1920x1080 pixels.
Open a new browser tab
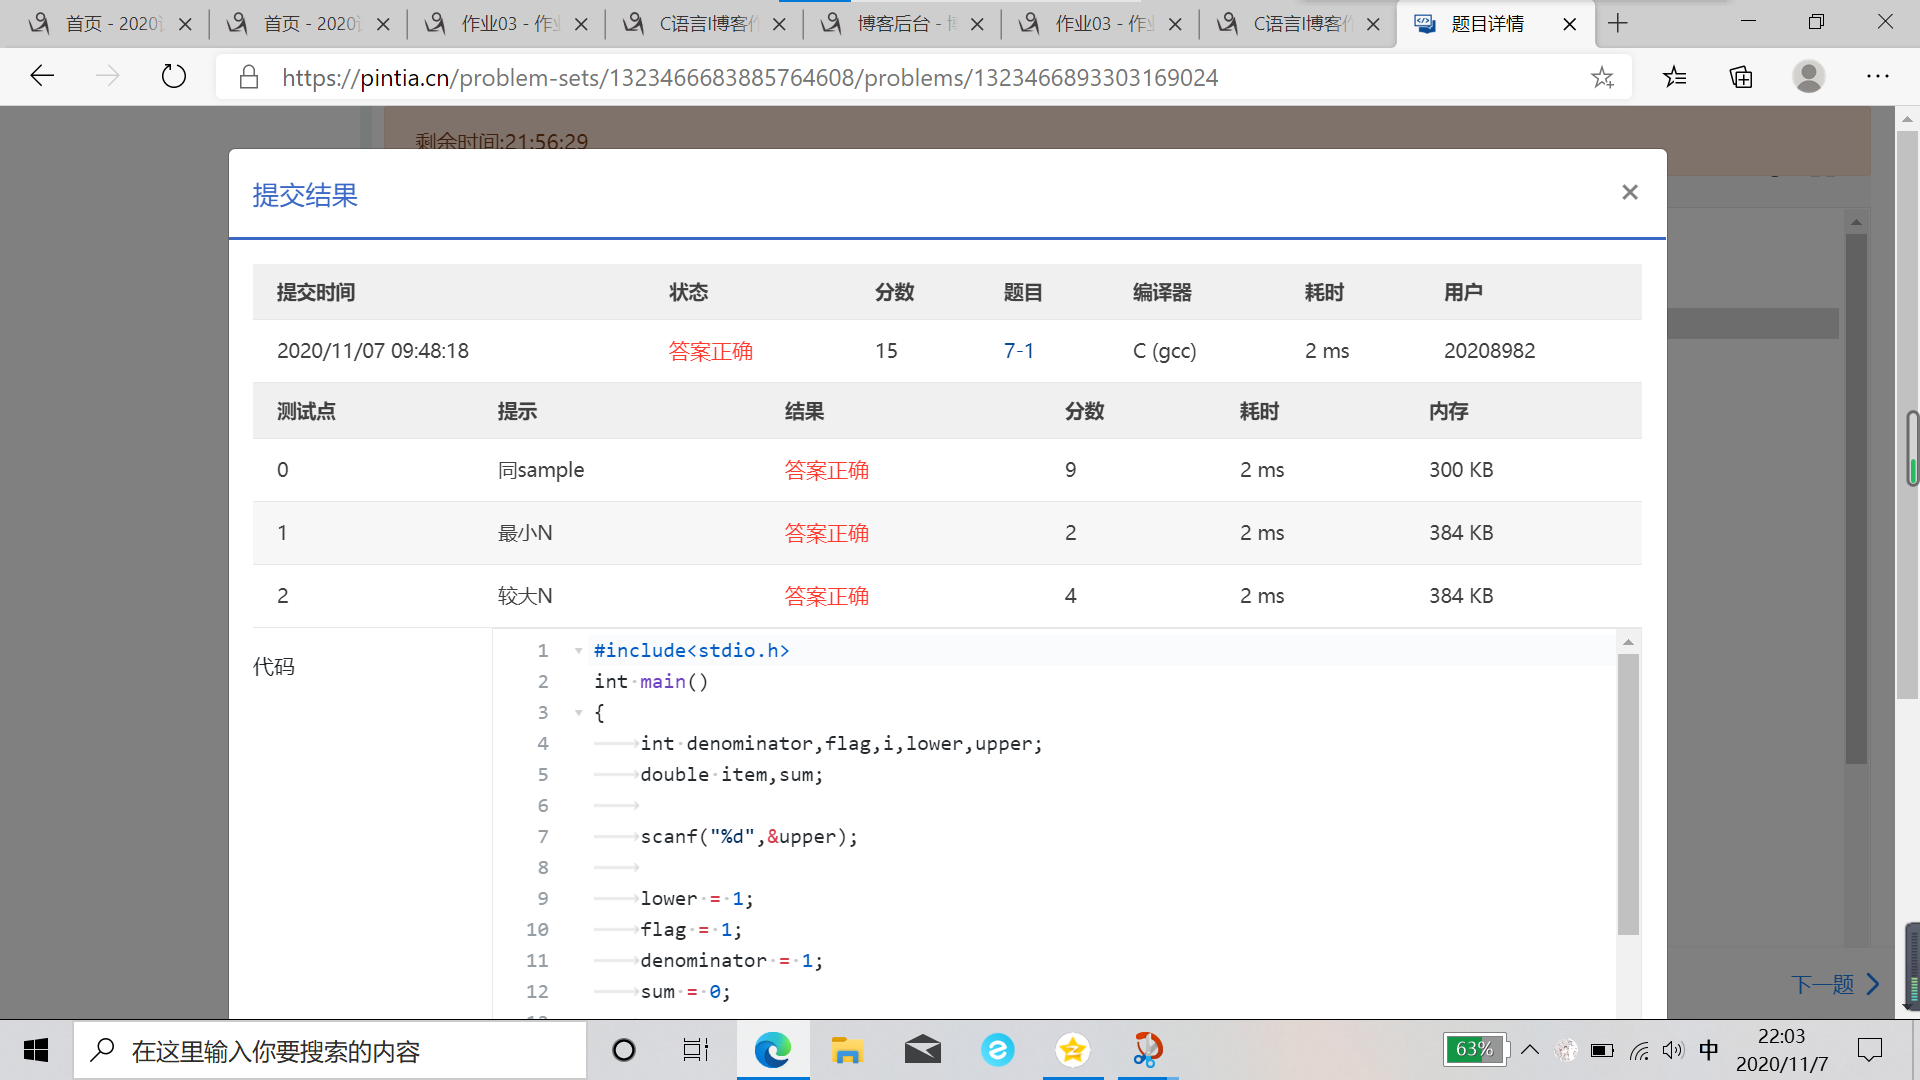1618,24
